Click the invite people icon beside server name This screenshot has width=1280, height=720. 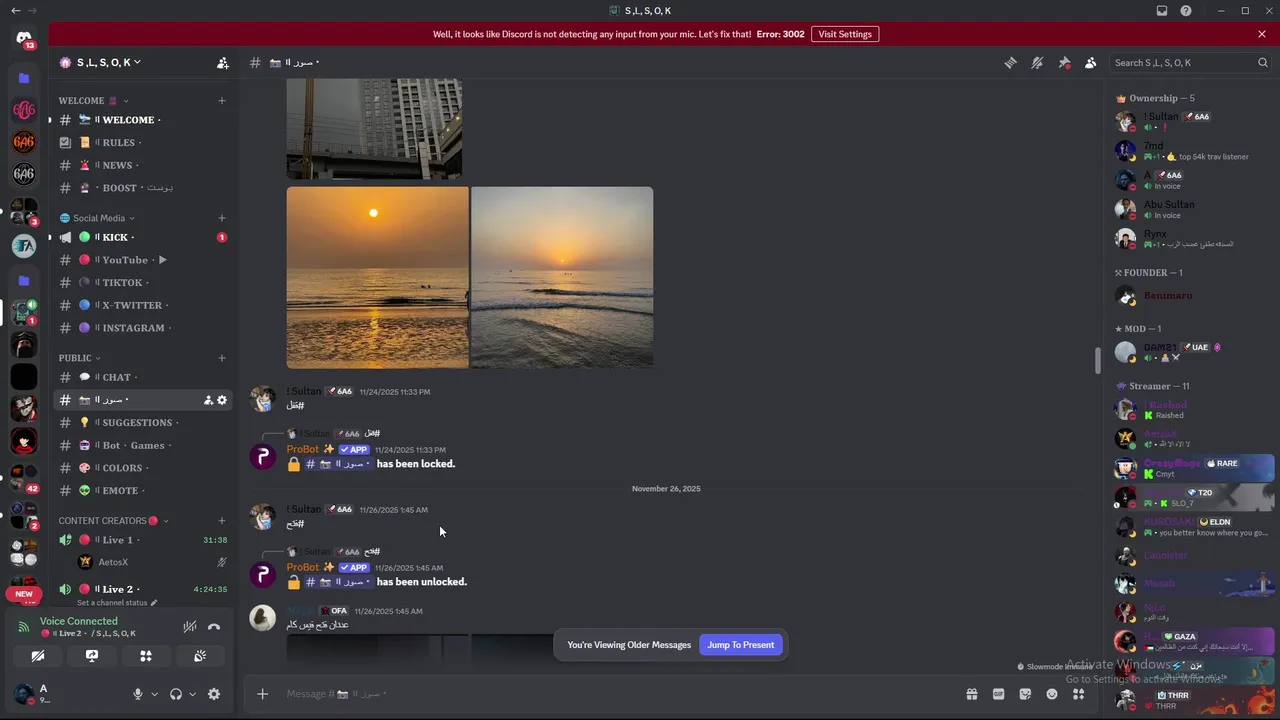(222, 62)
